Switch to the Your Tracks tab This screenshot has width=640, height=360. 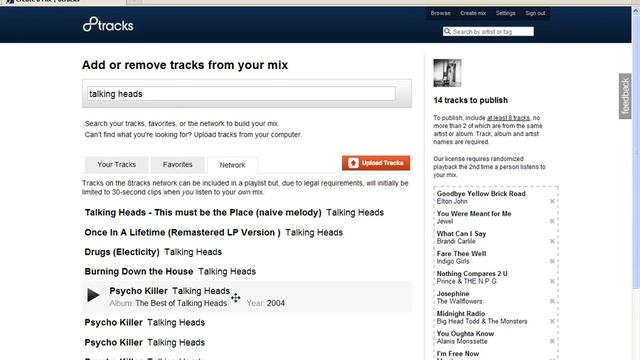(x=116, y=164)
